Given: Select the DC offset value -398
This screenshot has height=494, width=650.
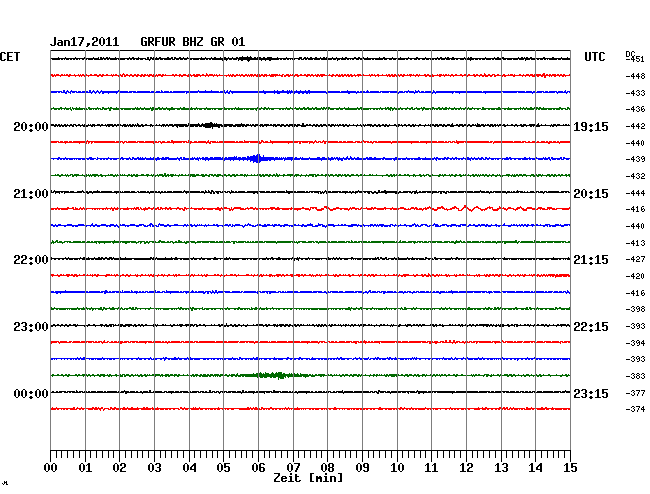Looking at the screenshot, I should coord(635,309).
